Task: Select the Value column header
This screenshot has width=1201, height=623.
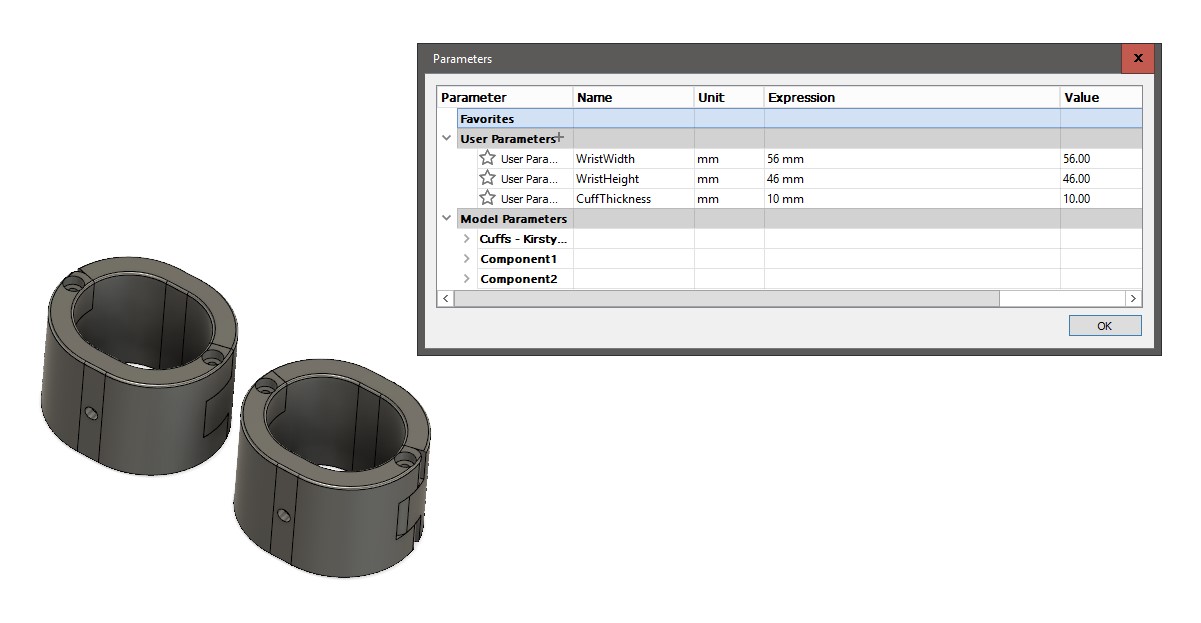Action: pos(1101,98)
